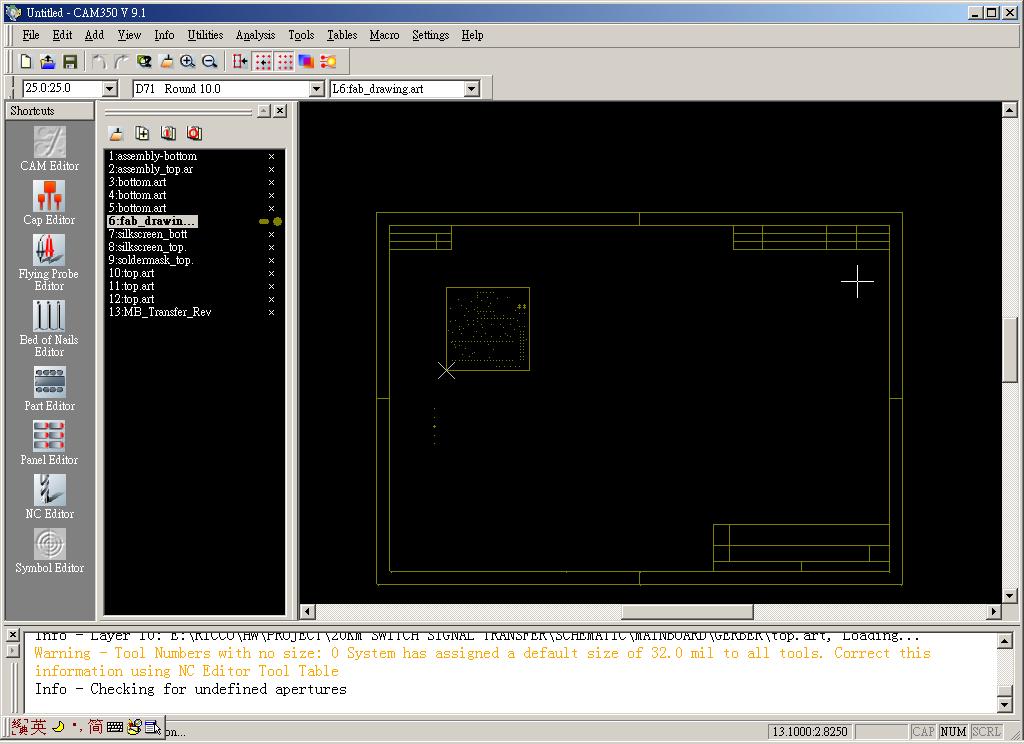Screen dimensions: 1024x744
Task: Click the Zoom Out magnifier icon
Action: [210, 62]
